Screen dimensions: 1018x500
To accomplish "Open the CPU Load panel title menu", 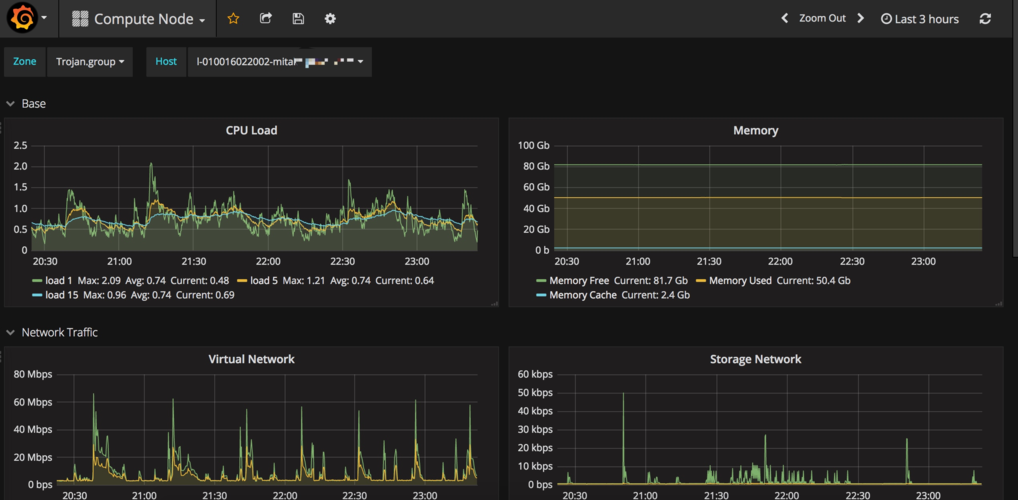I will click(x=250, y=130).
